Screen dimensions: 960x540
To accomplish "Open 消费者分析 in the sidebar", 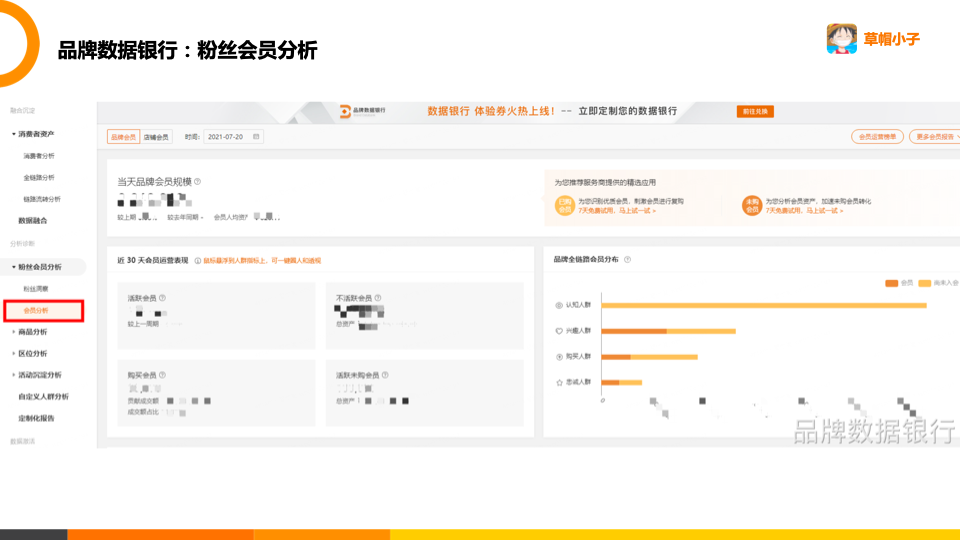I will [39, 156].
